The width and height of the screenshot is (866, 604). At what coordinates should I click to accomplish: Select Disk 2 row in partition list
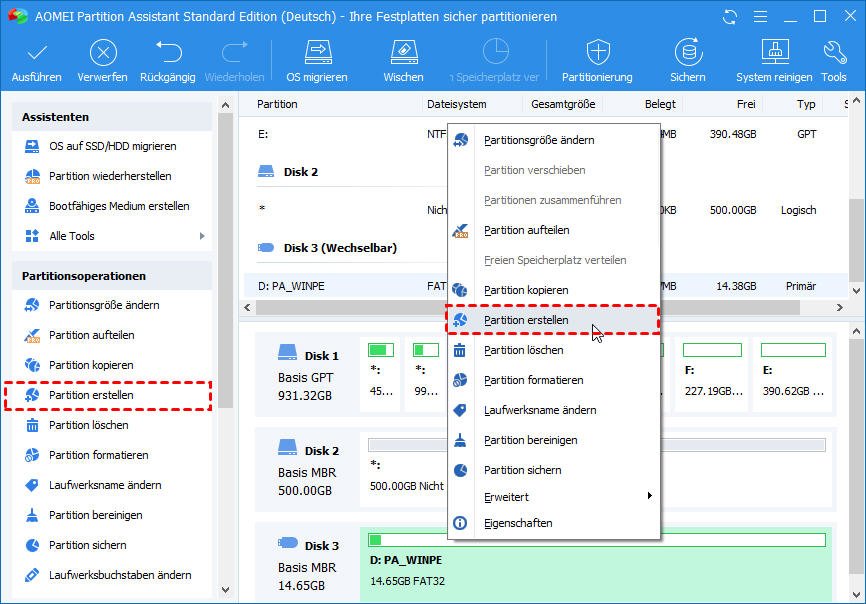pyautogui.click(x=301, y=172)
